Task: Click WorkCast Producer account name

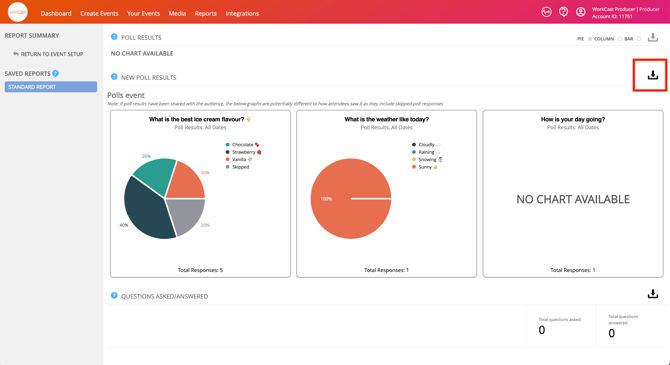Action: pos(613,9)
